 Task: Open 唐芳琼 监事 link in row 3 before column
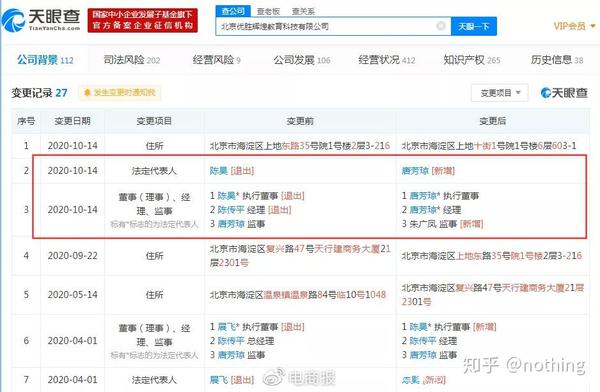tap(231, 224)
